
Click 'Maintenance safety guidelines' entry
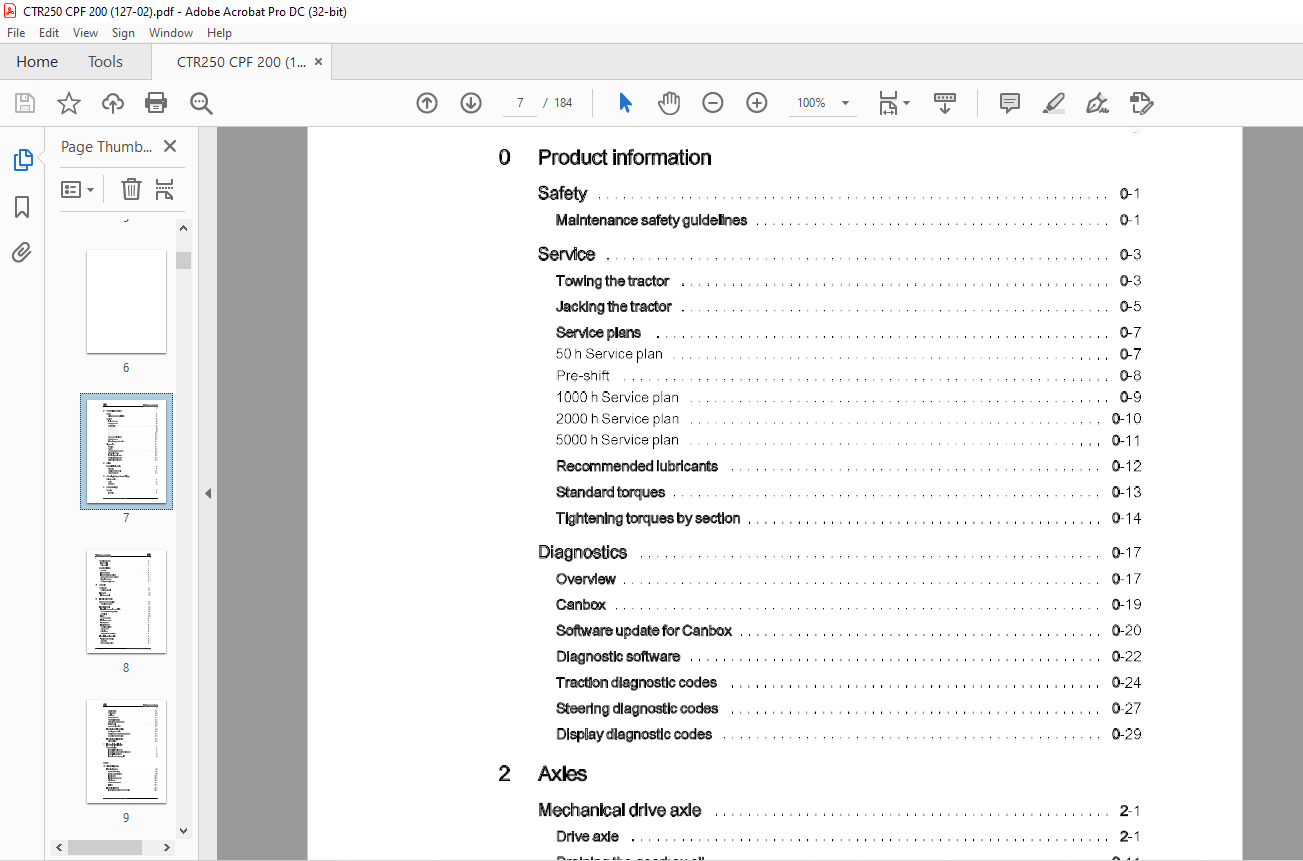coord(651,221)
